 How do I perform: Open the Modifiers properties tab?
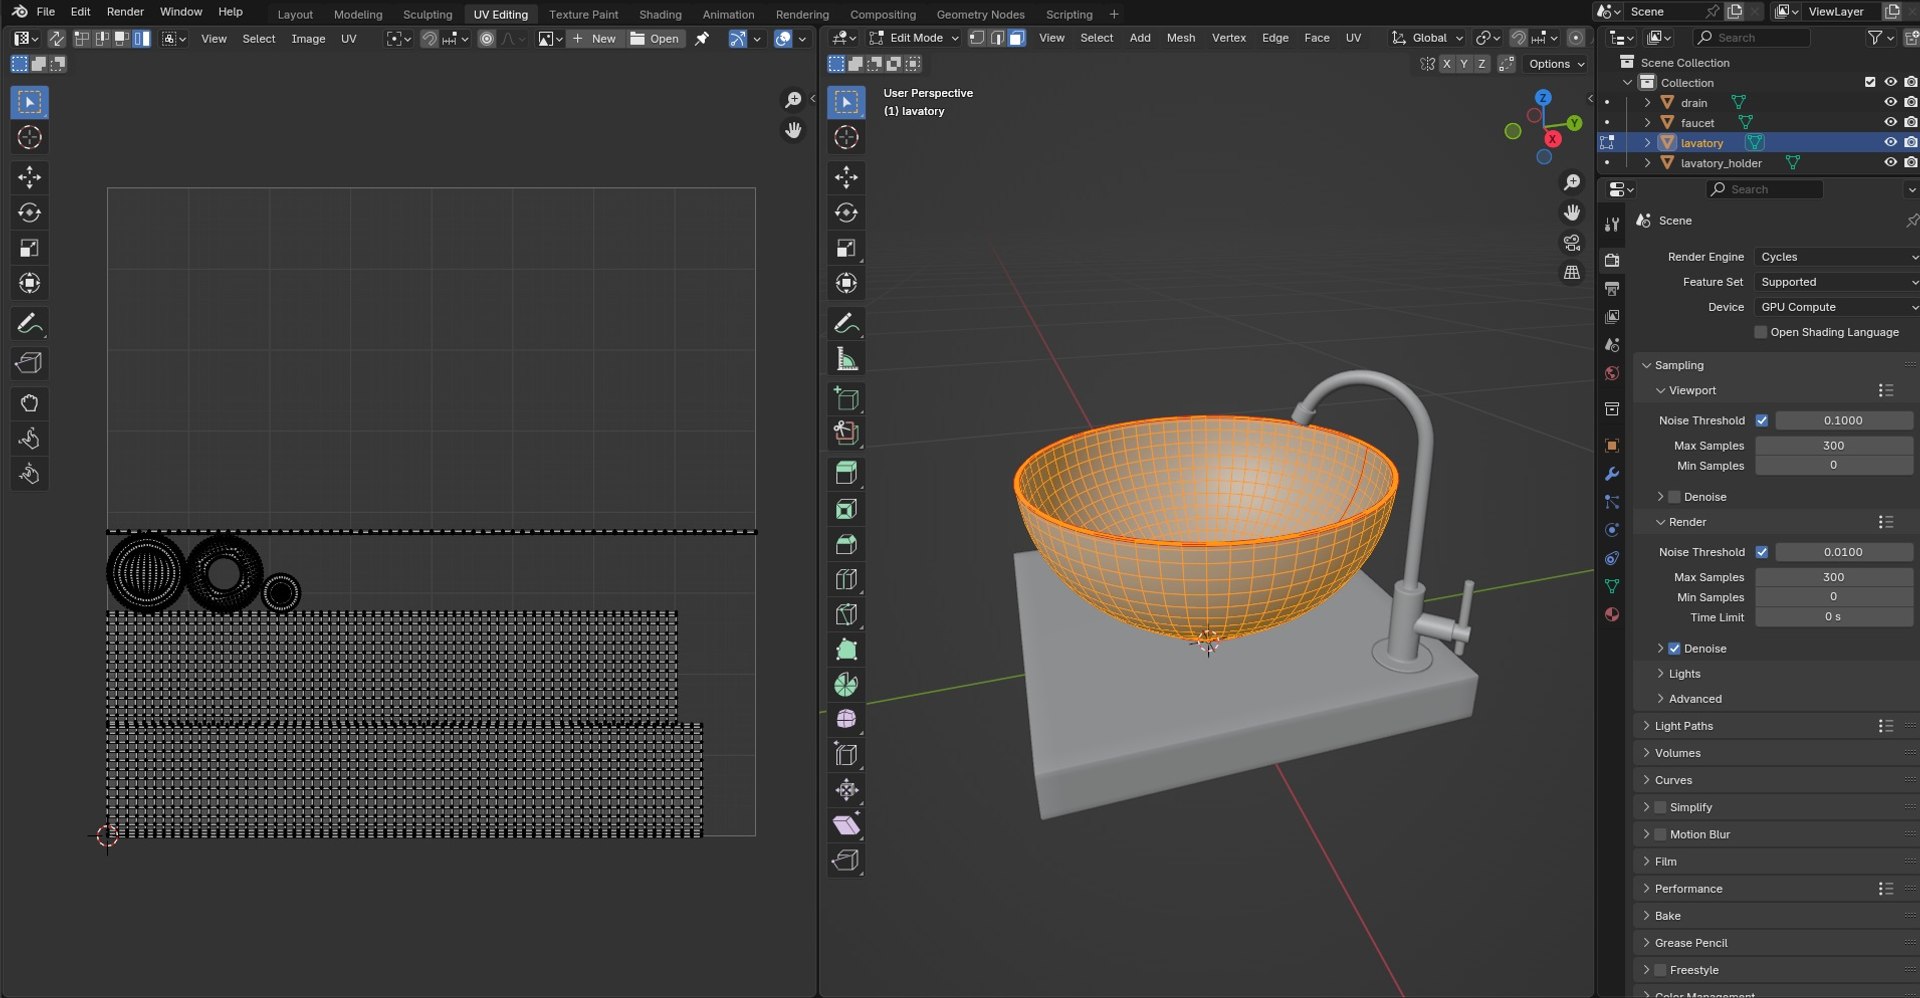click(x=1611, y=474)
